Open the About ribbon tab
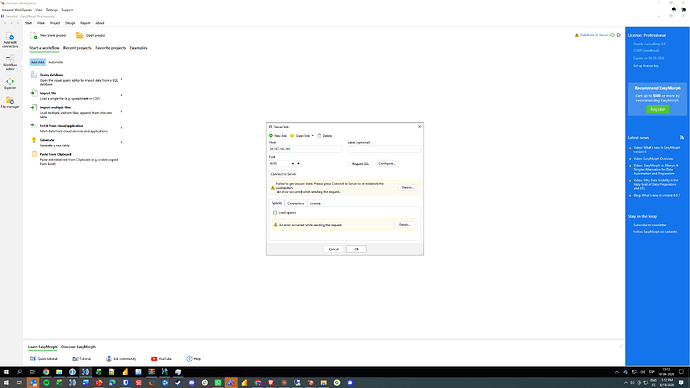This screenshot has height=388, width=690. [x=100, y=23]
